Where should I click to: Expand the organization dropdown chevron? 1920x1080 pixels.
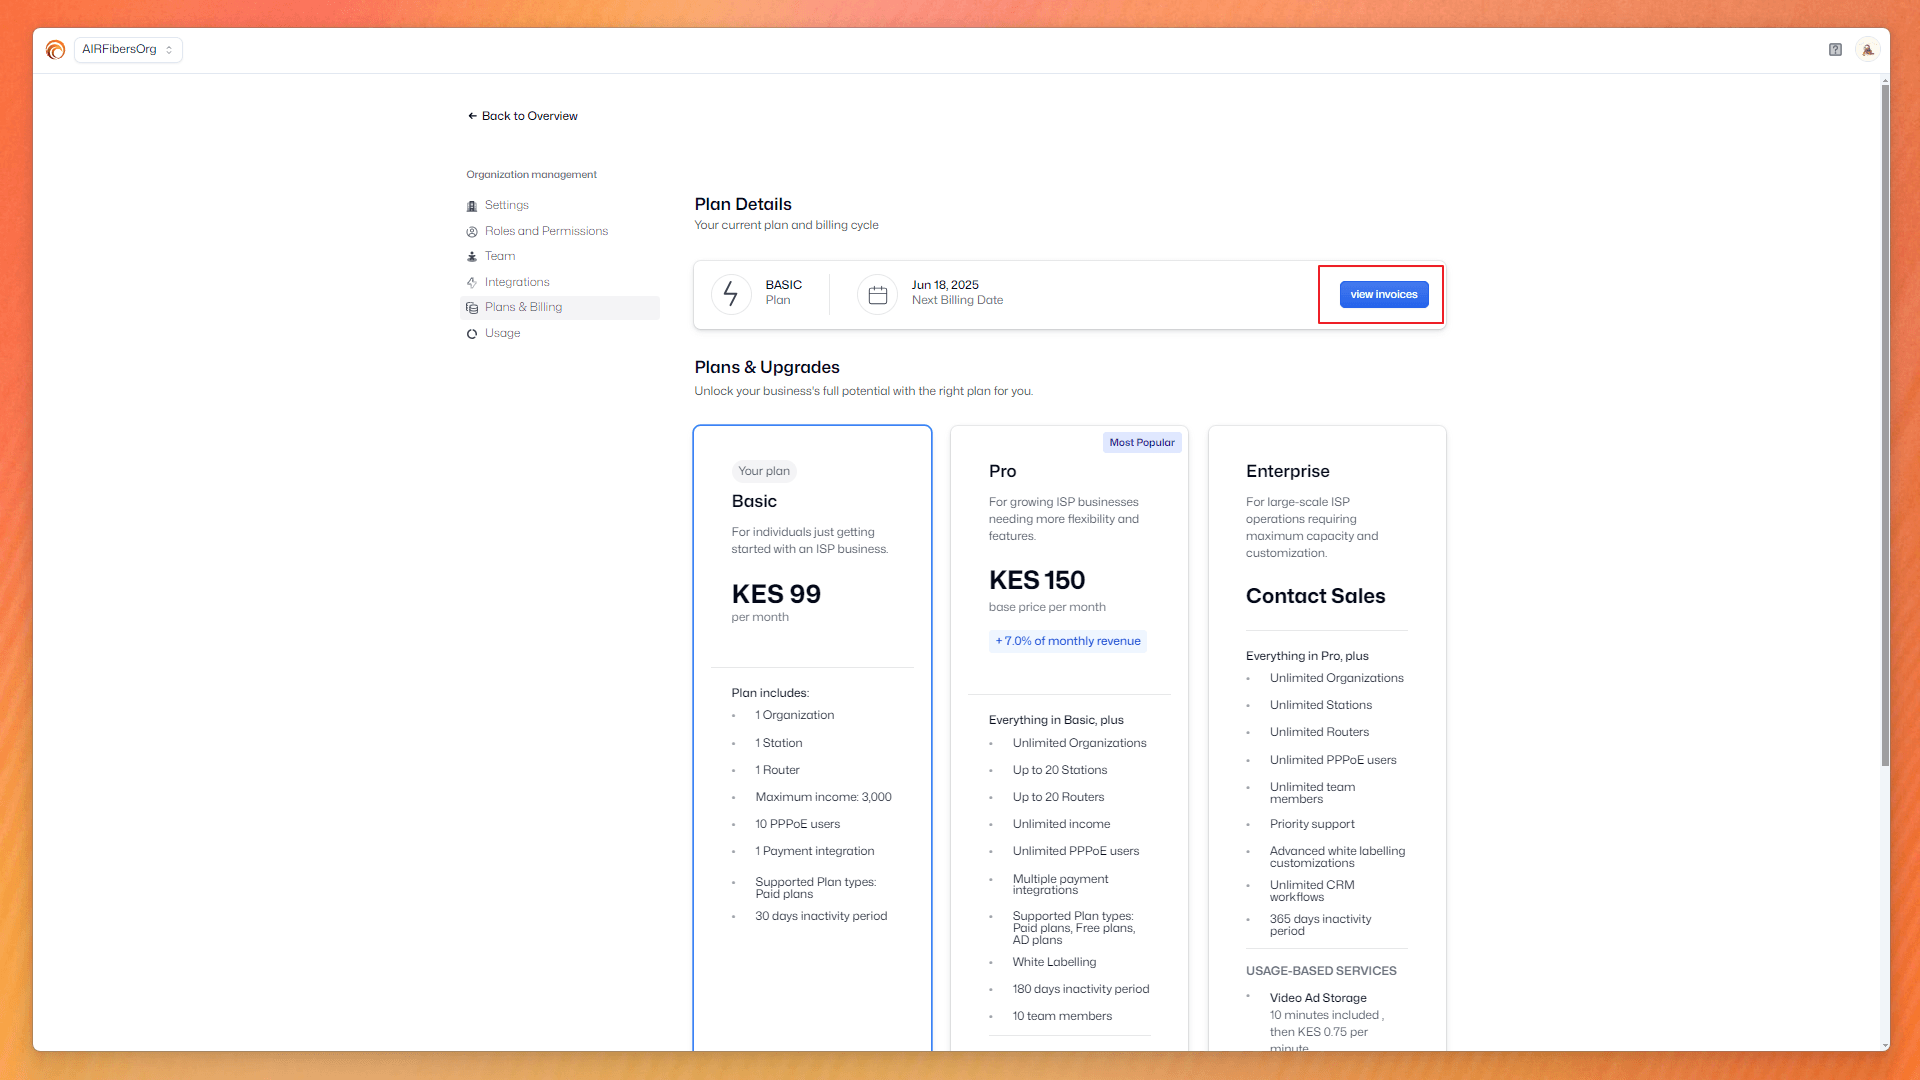169,48
